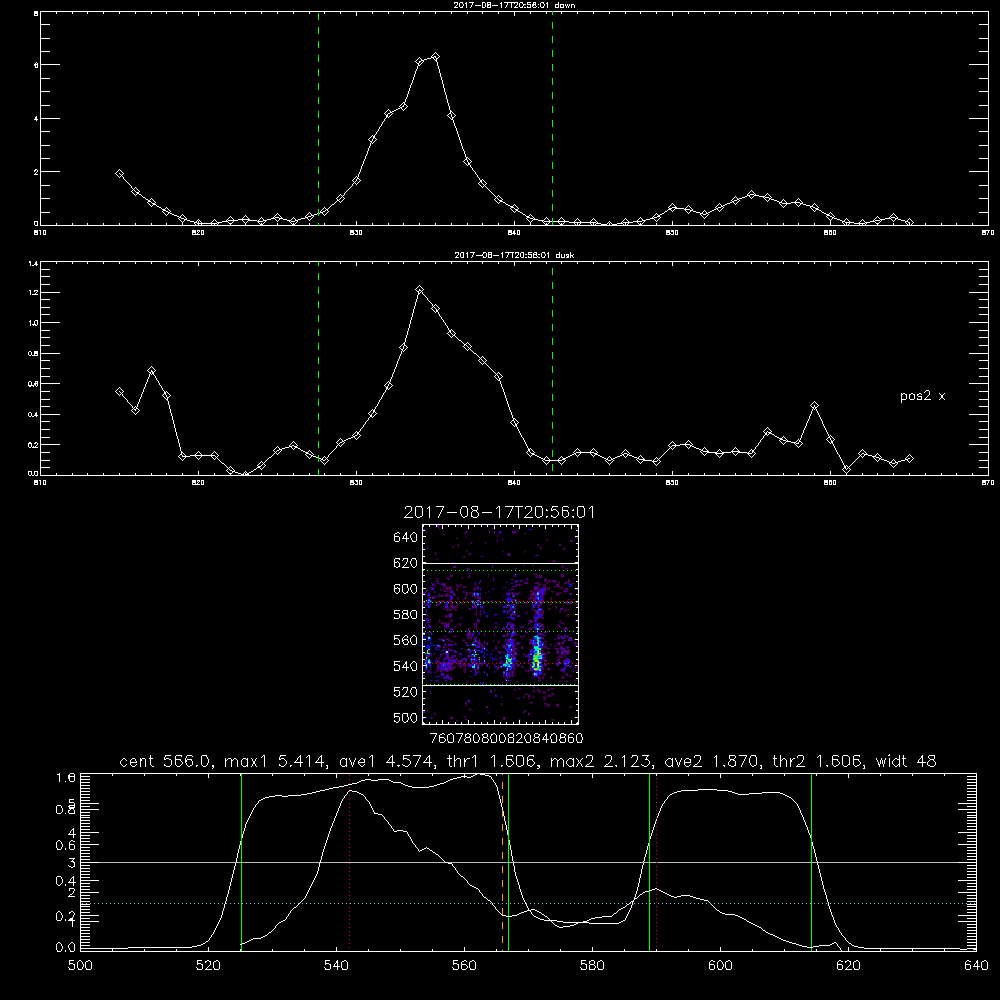Click the '640' y-axis label of spectral image
The width and height of the screenshot is (1000, 1000).
[x=405, y=538]
